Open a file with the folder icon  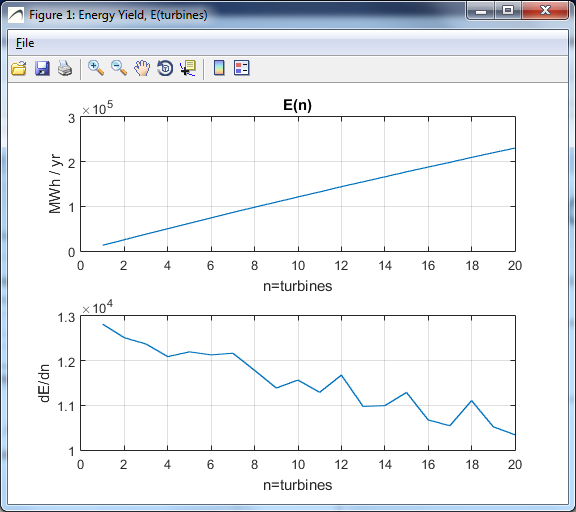tap(19, 68)
